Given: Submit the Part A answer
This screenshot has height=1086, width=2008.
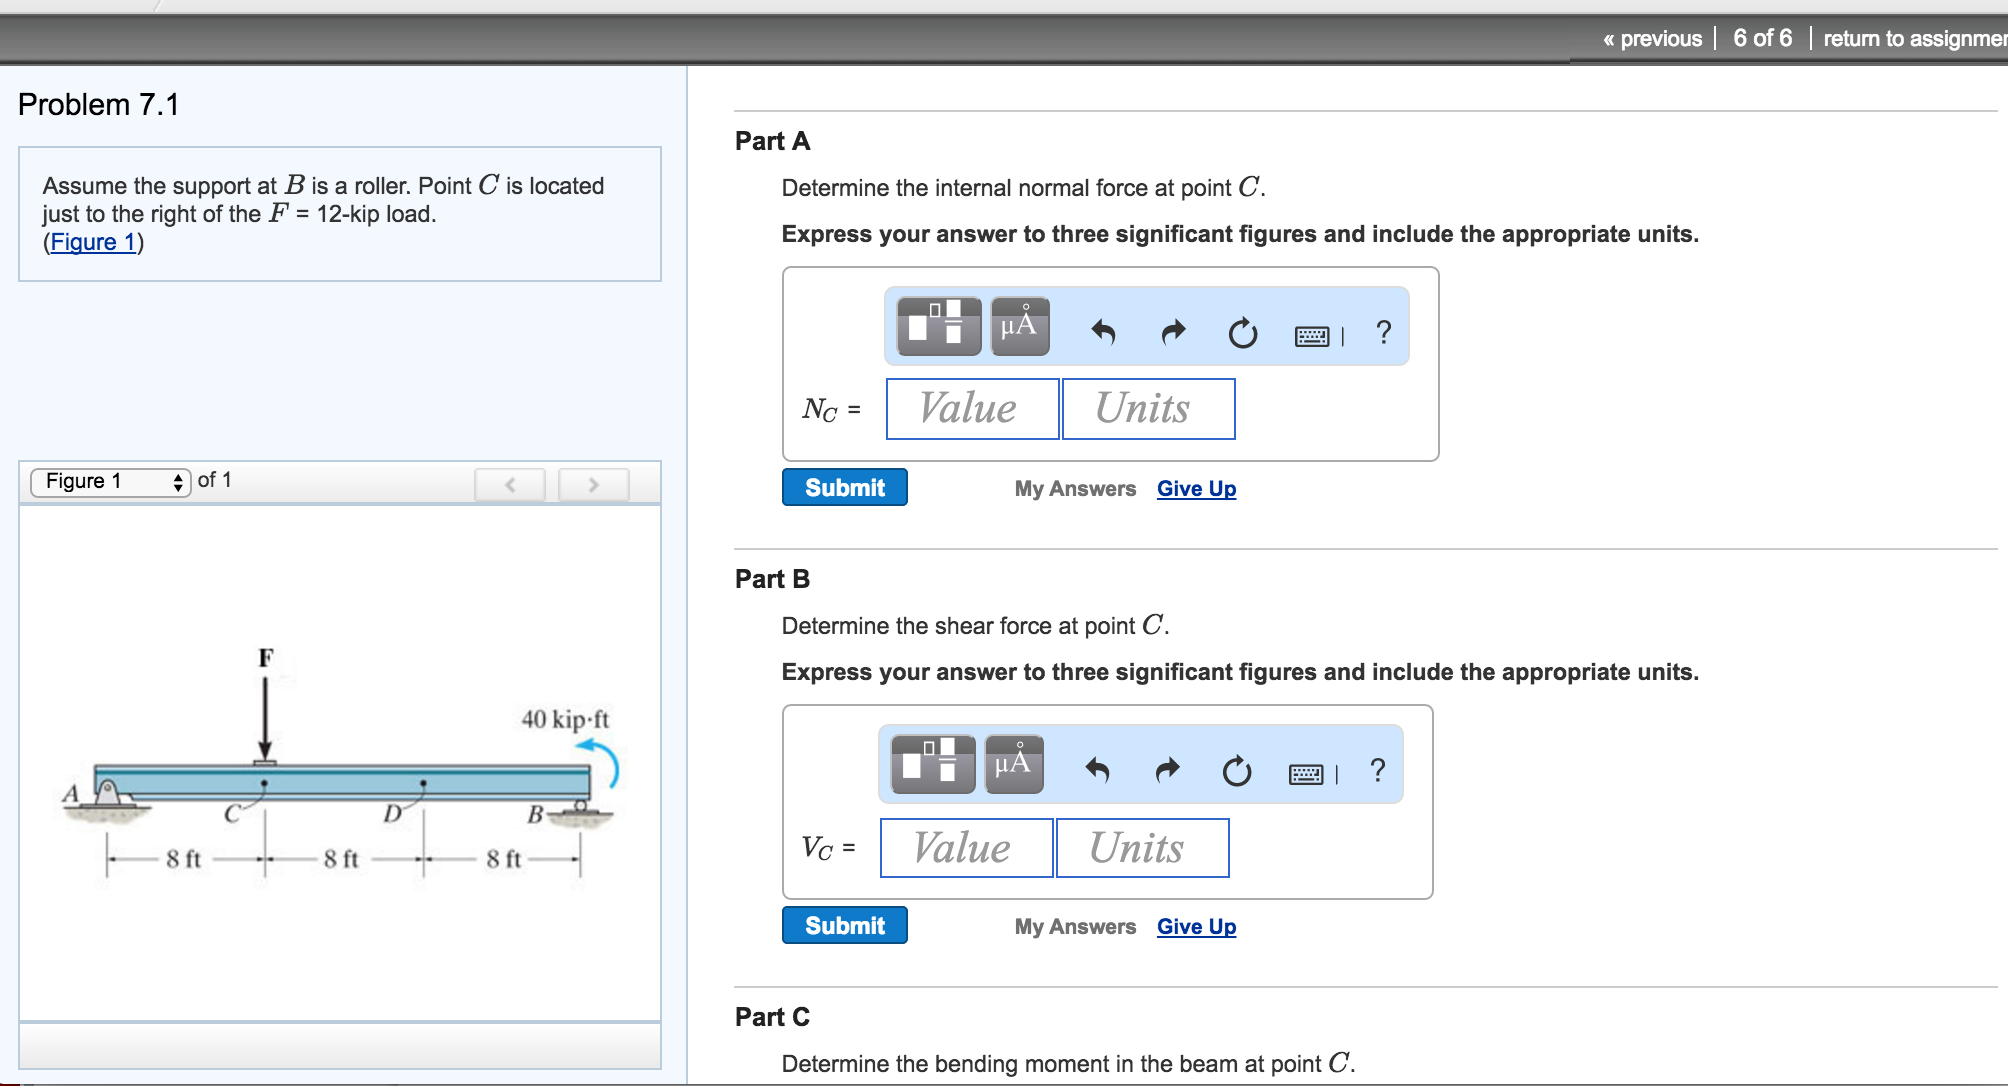Looking at the screenshot, I should click(x=844, y=488).
